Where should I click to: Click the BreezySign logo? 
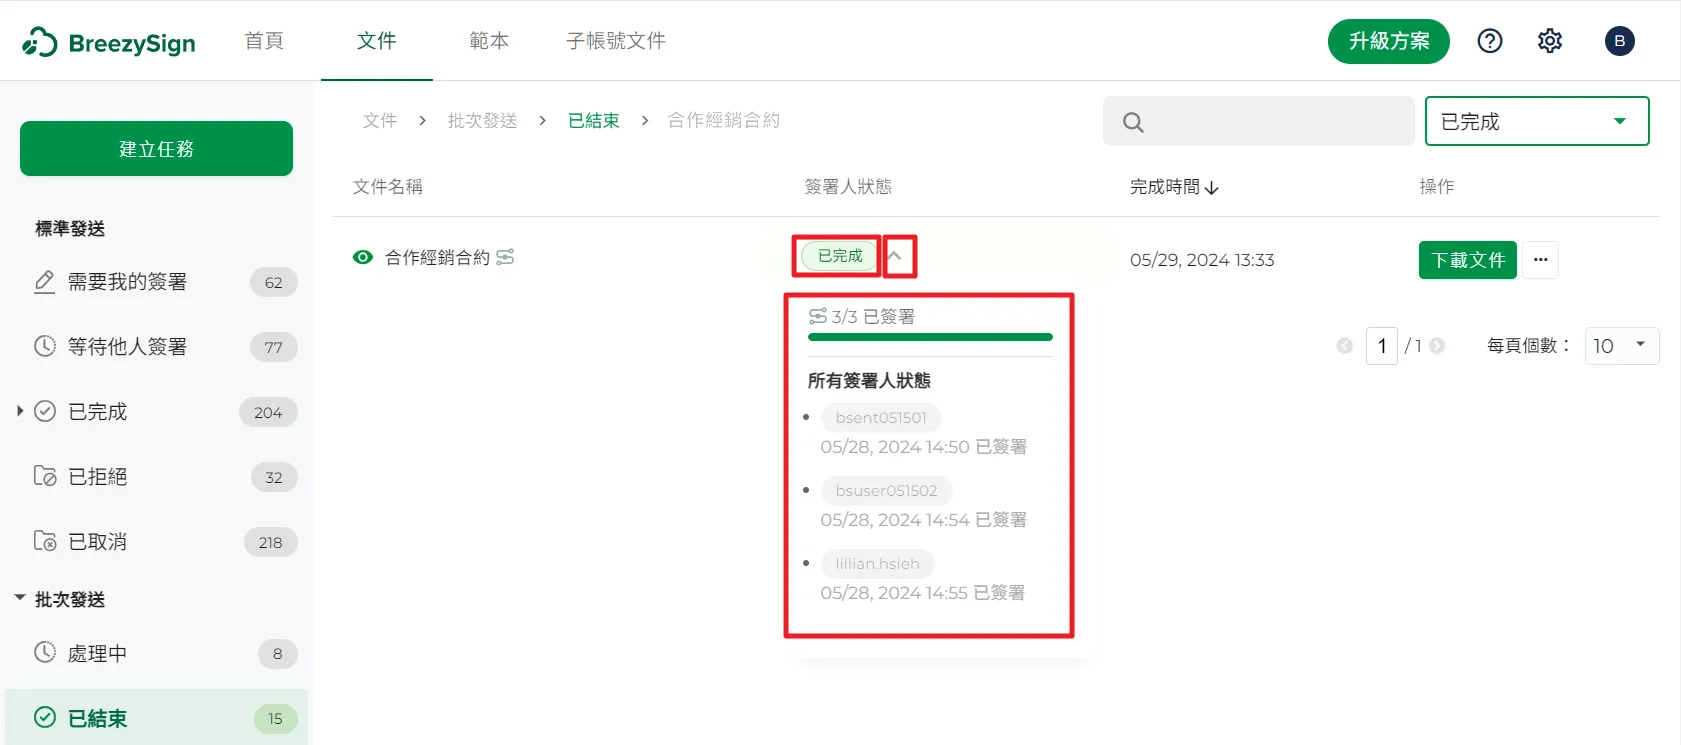pos(108,42)
